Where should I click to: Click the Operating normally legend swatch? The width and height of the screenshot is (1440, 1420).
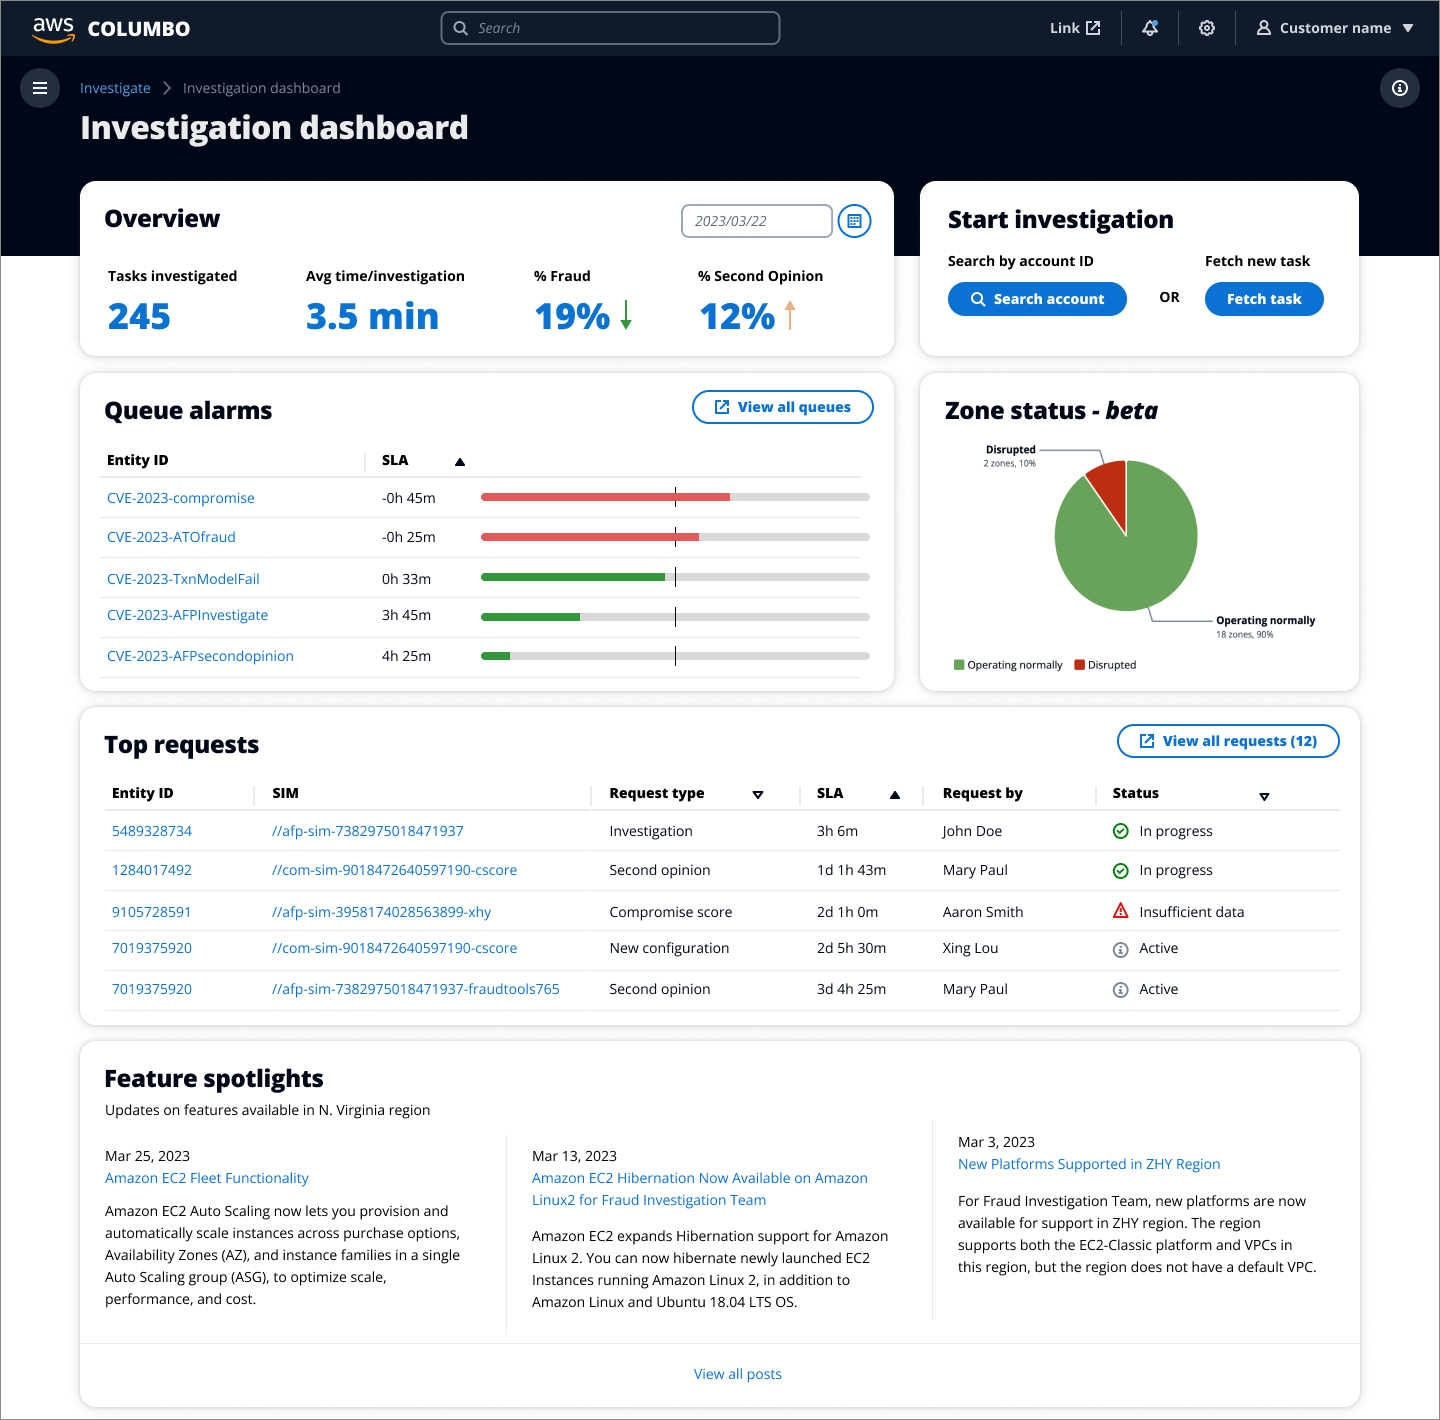click(959, 665)
